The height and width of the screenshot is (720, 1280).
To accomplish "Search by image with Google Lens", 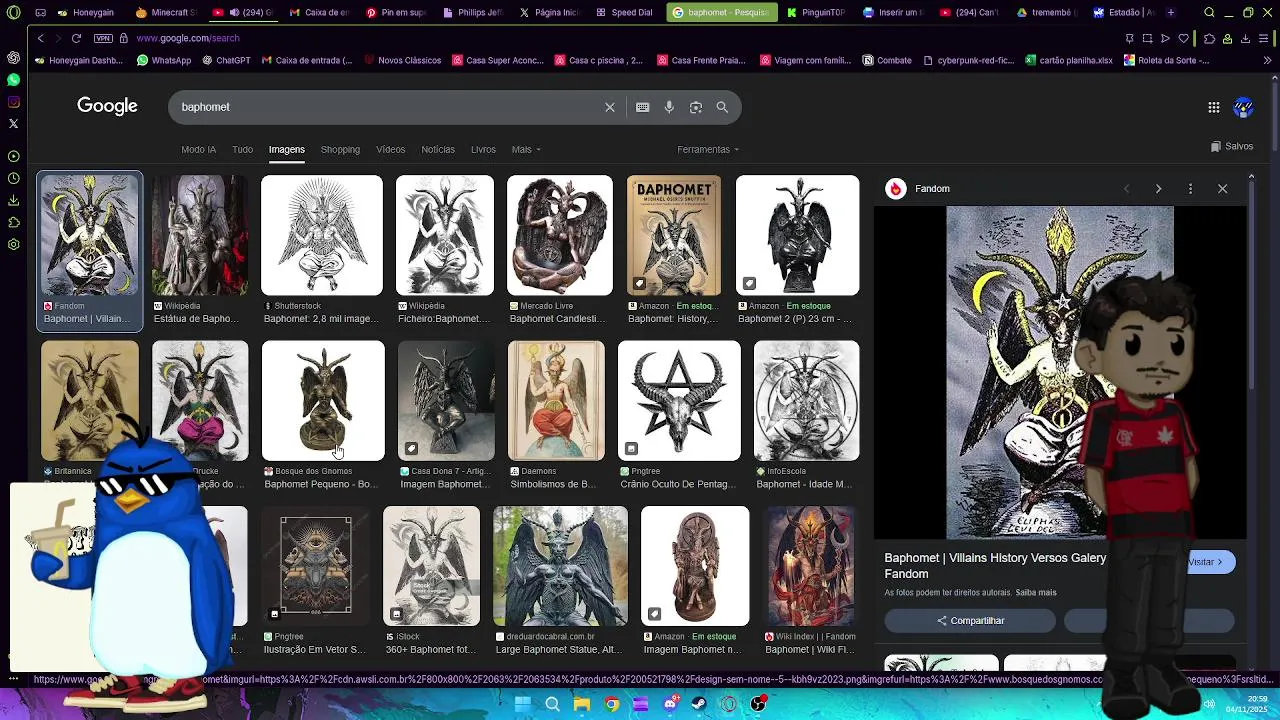I will (x=696, y=107).
